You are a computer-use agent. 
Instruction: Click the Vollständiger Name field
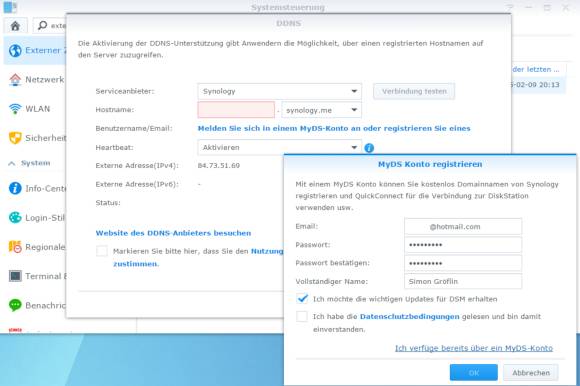click(463, 281)
